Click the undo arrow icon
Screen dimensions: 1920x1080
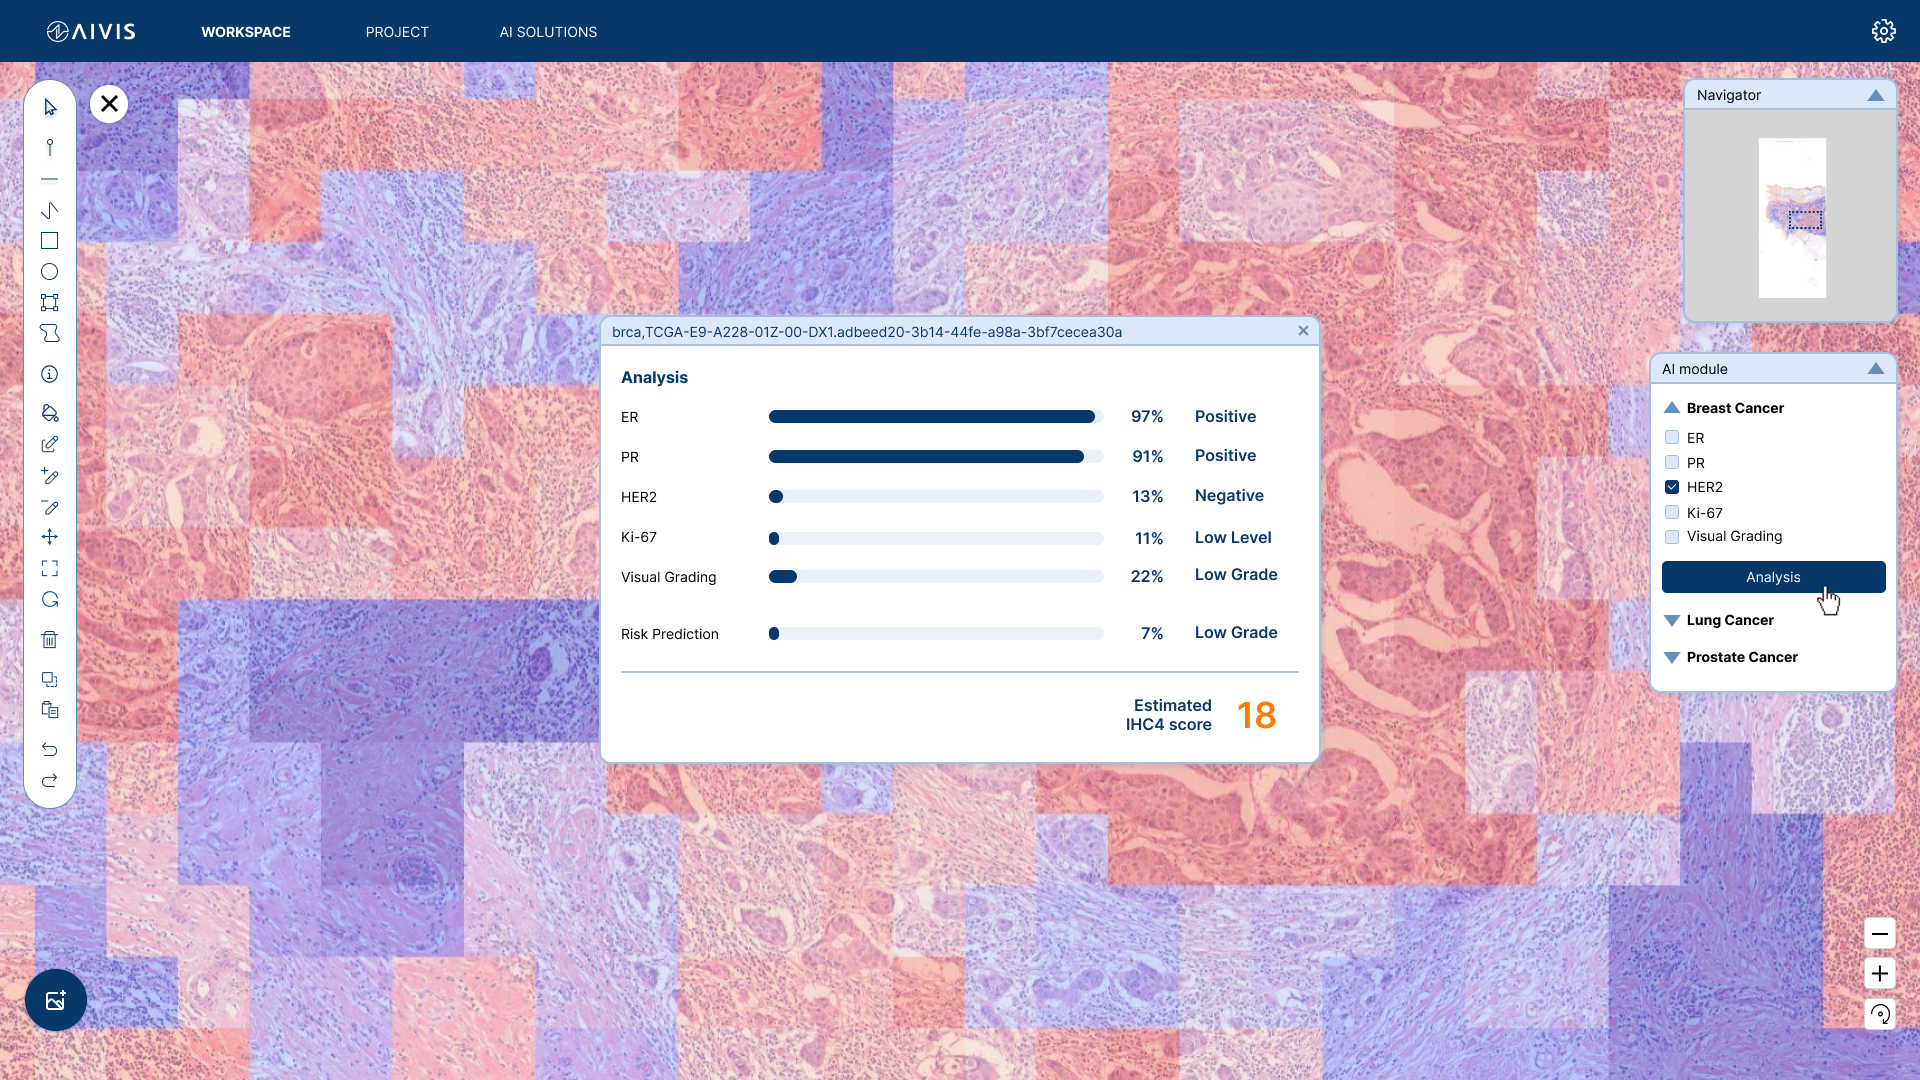[49, 749]
